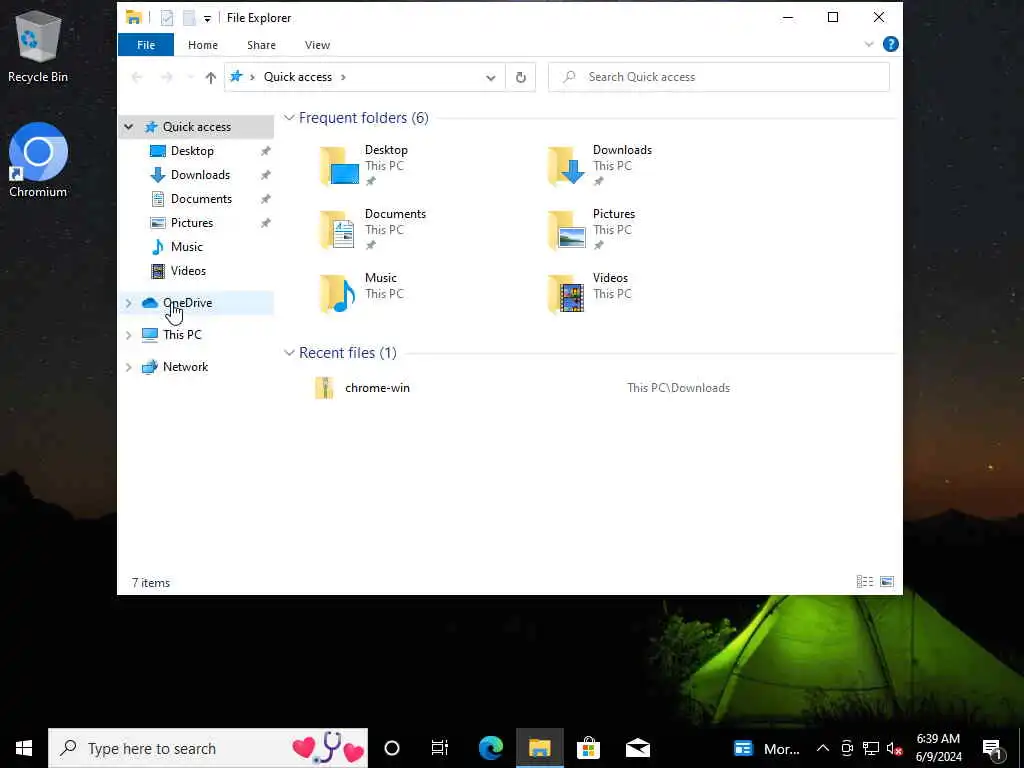Switch to the View ribbon tab
This screenshot has width=1024, height=768.
pos(317,45)
